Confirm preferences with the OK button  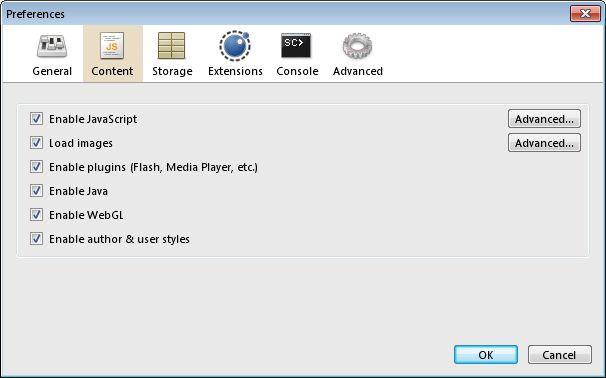[x=486, y=354]
